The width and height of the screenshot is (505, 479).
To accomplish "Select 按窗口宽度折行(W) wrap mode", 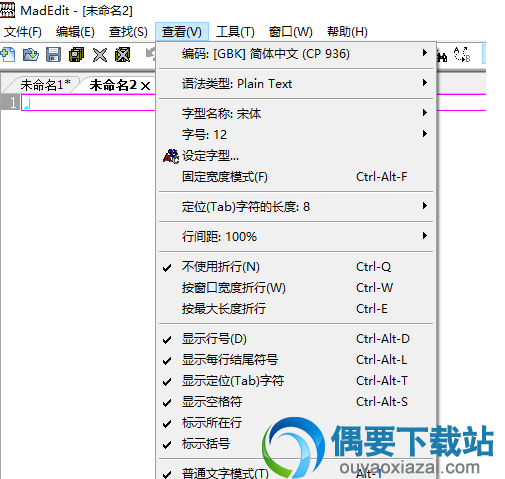I will 296,288.
